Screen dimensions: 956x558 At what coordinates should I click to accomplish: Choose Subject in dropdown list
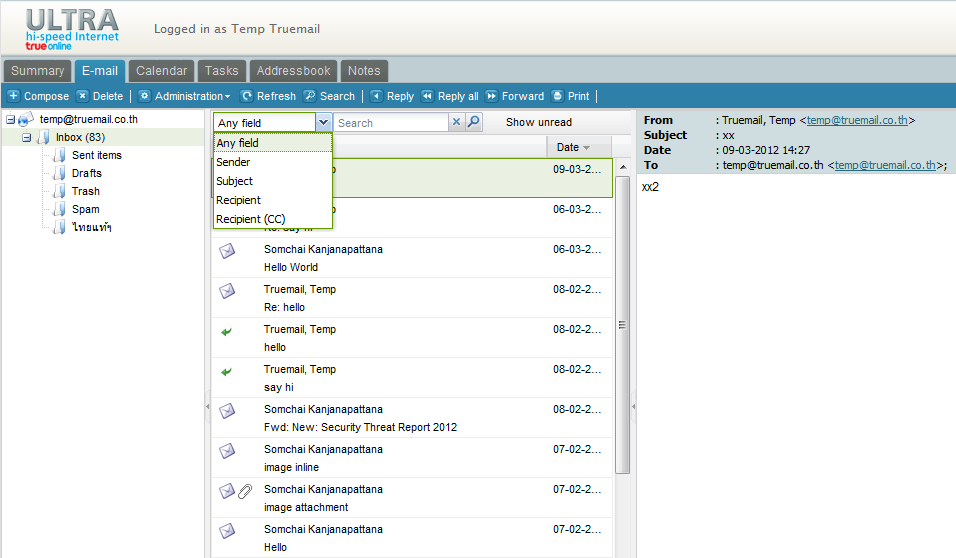click(273, 181)
